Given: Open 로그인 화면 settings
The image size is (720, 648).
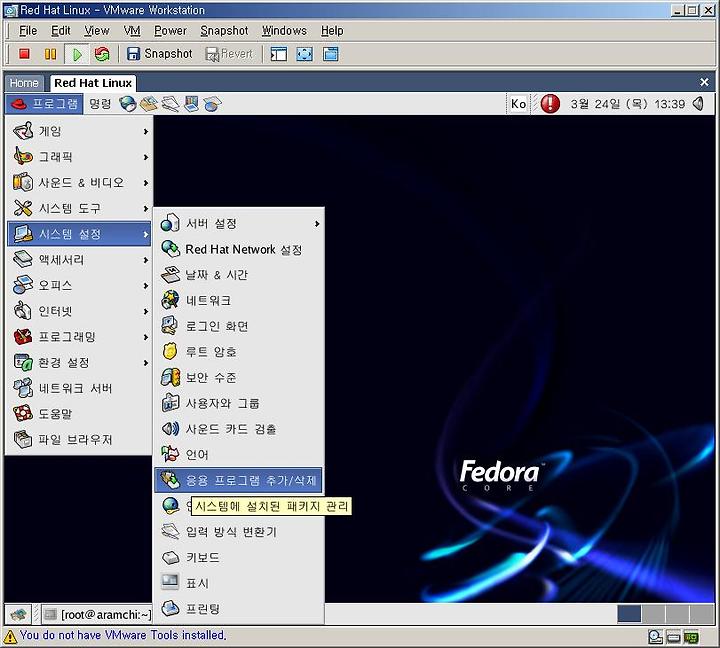Looking at the screenshot, I should [x=239, y=327].
